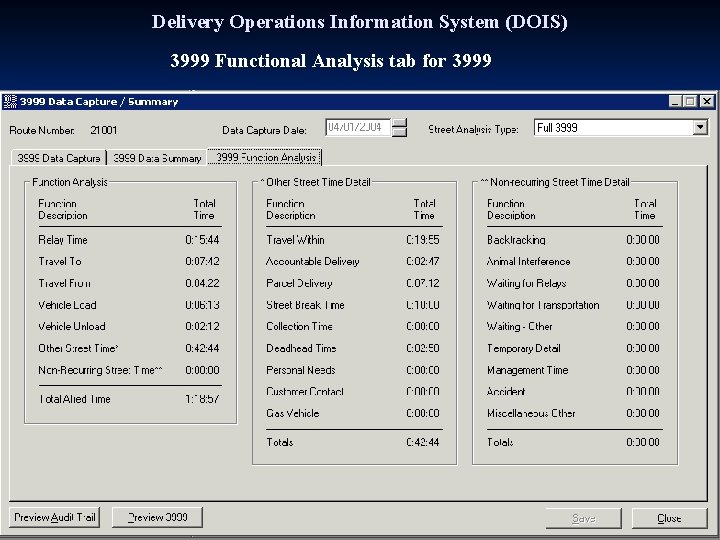Click the Travel Within row label
This screenshot has height=540, width=720.
point(295,240)
